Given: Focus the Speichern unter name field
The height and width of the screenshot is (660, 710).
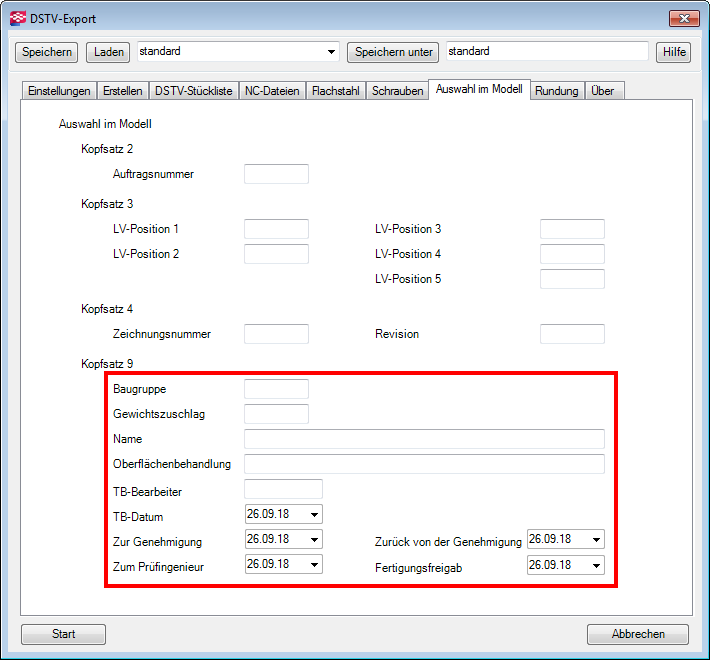Looking at the screenshot, I should point(547,51).
